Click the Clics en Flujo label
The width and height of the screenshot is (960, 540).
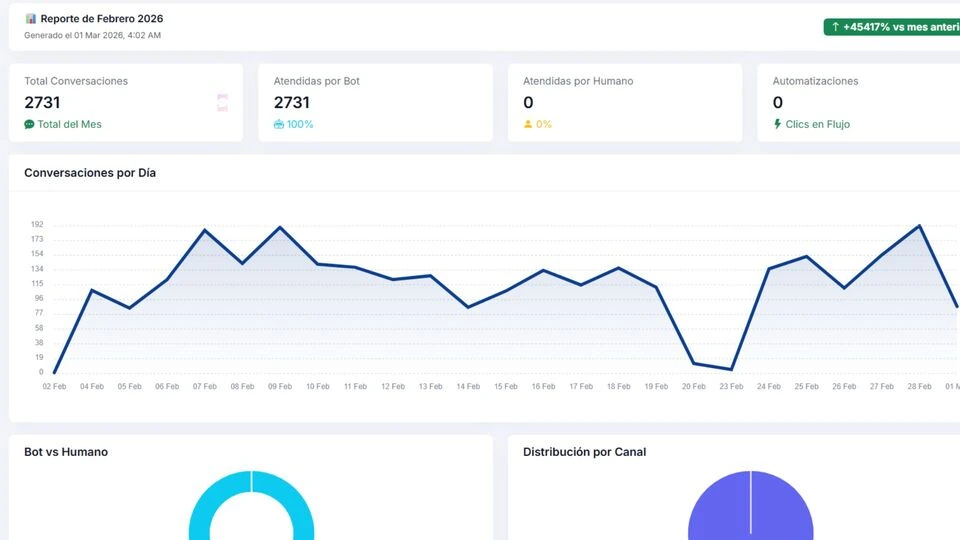coord(817,125)
